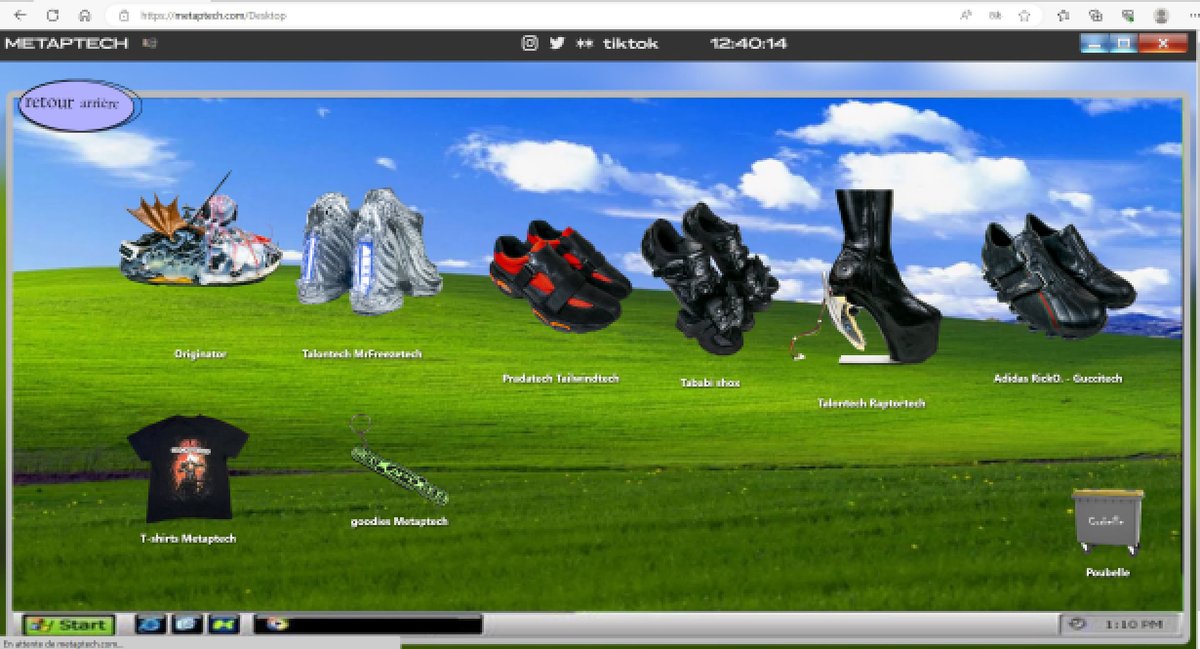Open the Originator sneaker icon

(x=200, y=232)
